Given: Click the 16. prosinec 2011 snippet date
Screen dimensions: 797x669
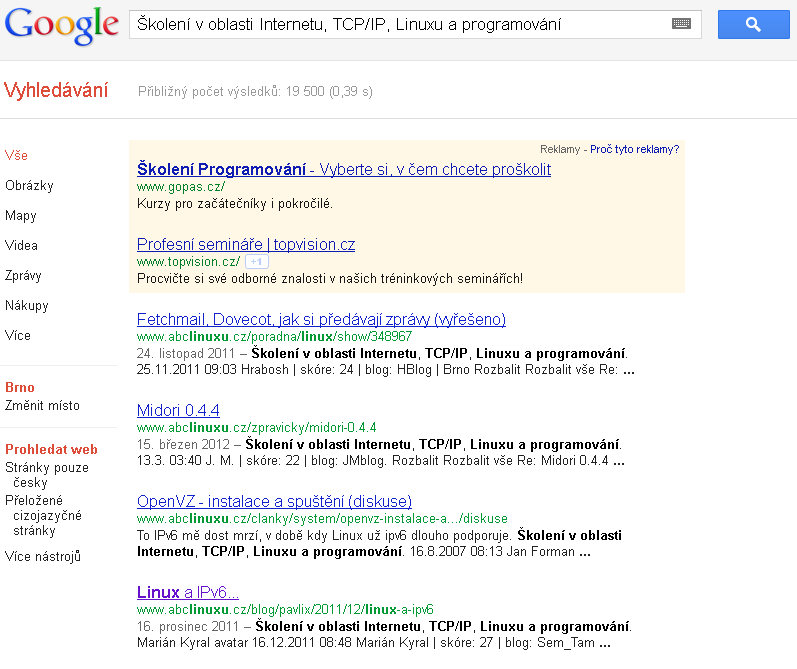Looking at the screenshot, I should [188, 626].
